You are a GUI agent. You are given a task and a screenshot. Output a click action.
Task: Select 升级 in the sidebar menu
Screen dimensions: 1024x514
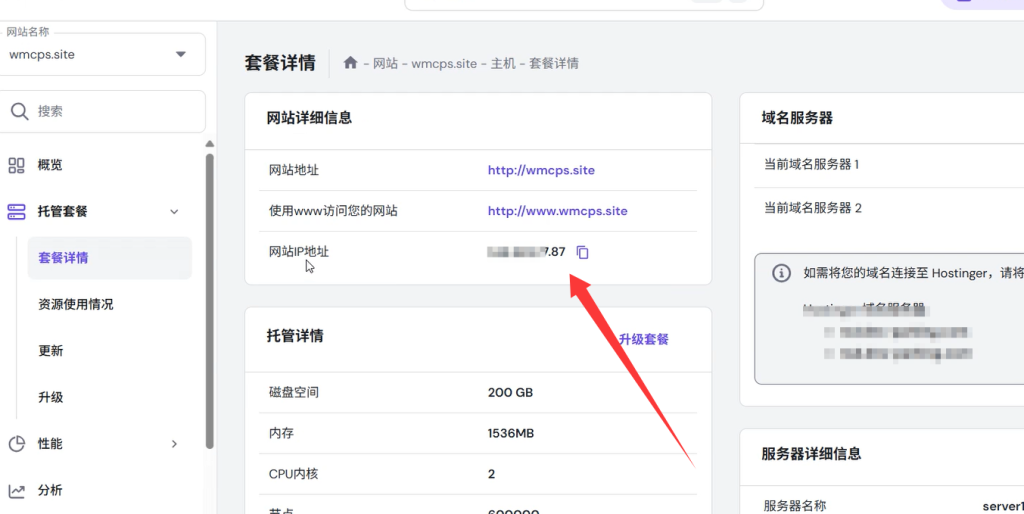point(51,397)
